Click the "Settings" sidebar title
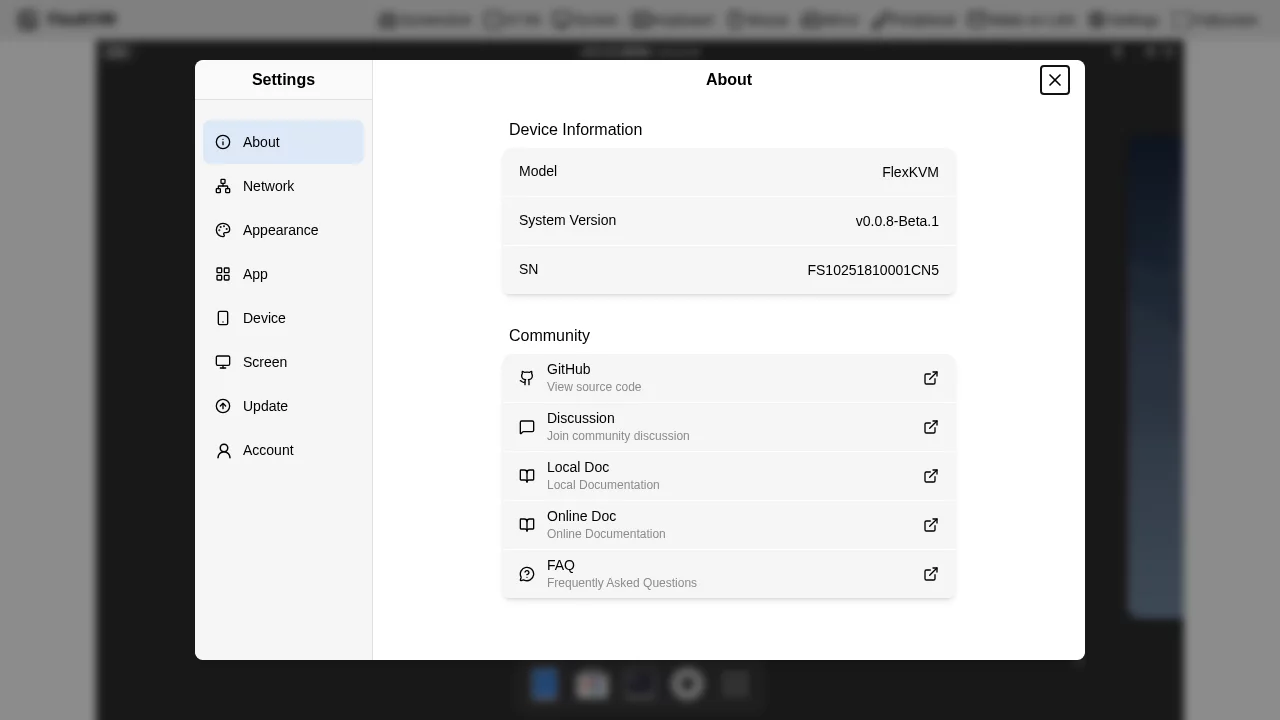 coord(283,80)
